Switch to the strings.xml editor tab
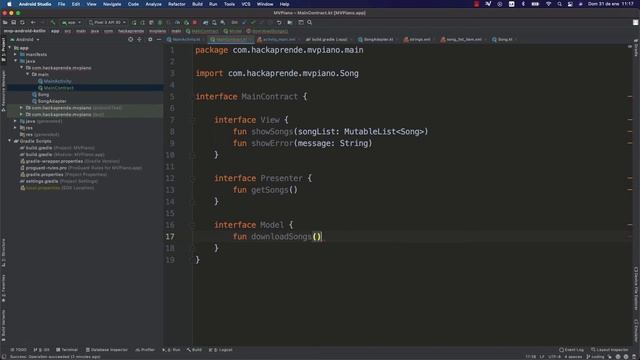 click(x=417, y=40)
